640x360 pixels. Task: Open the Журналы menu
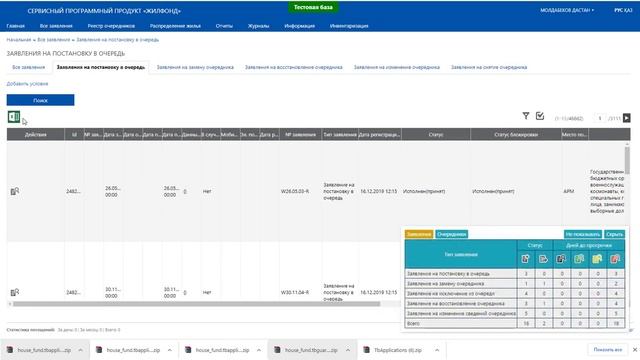(x=258, y=26)
